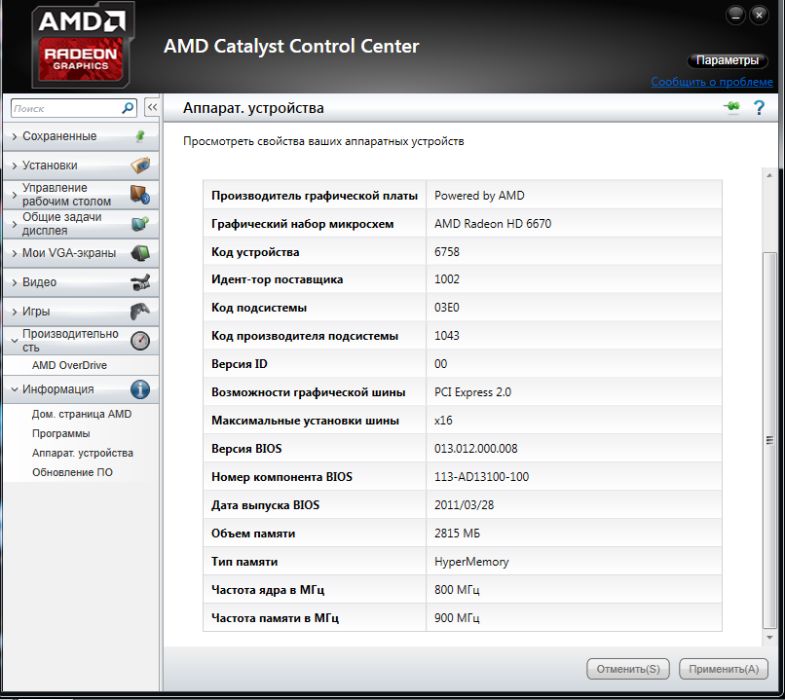Image resolution: width=785 pixels, height=700 pixels.
Task: Click the Сохраненные green pin icon
Action: tap(141, 136)
